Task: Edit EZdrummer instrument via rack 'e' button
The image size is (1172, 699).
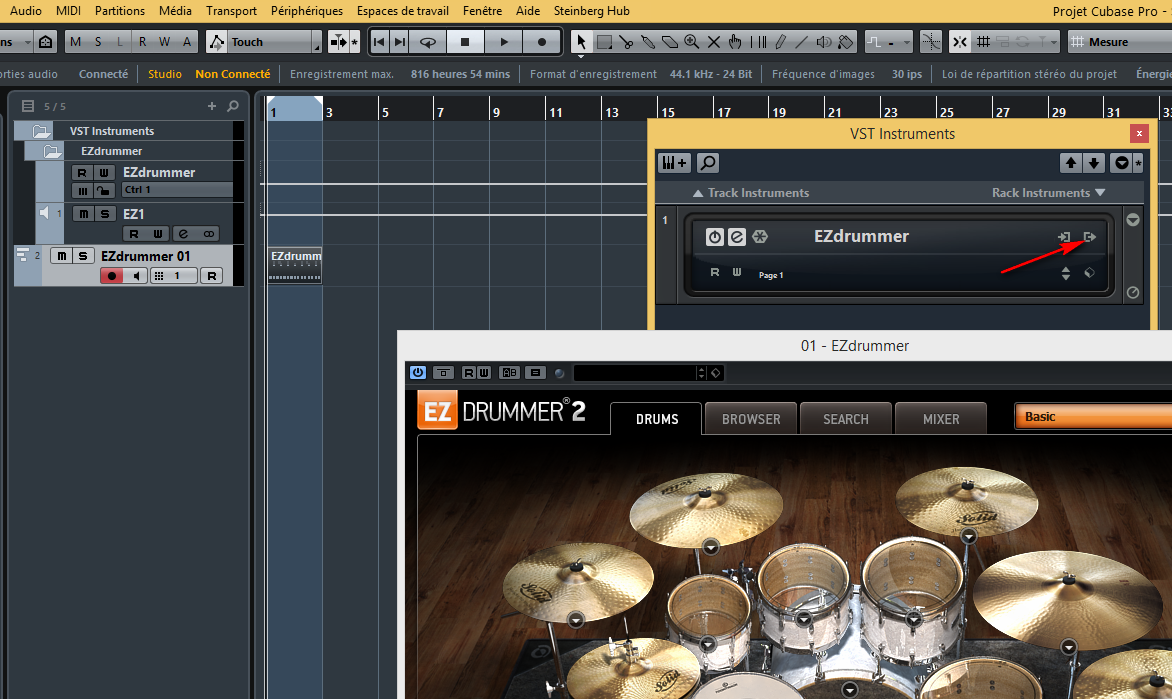Action: point(736,237)
